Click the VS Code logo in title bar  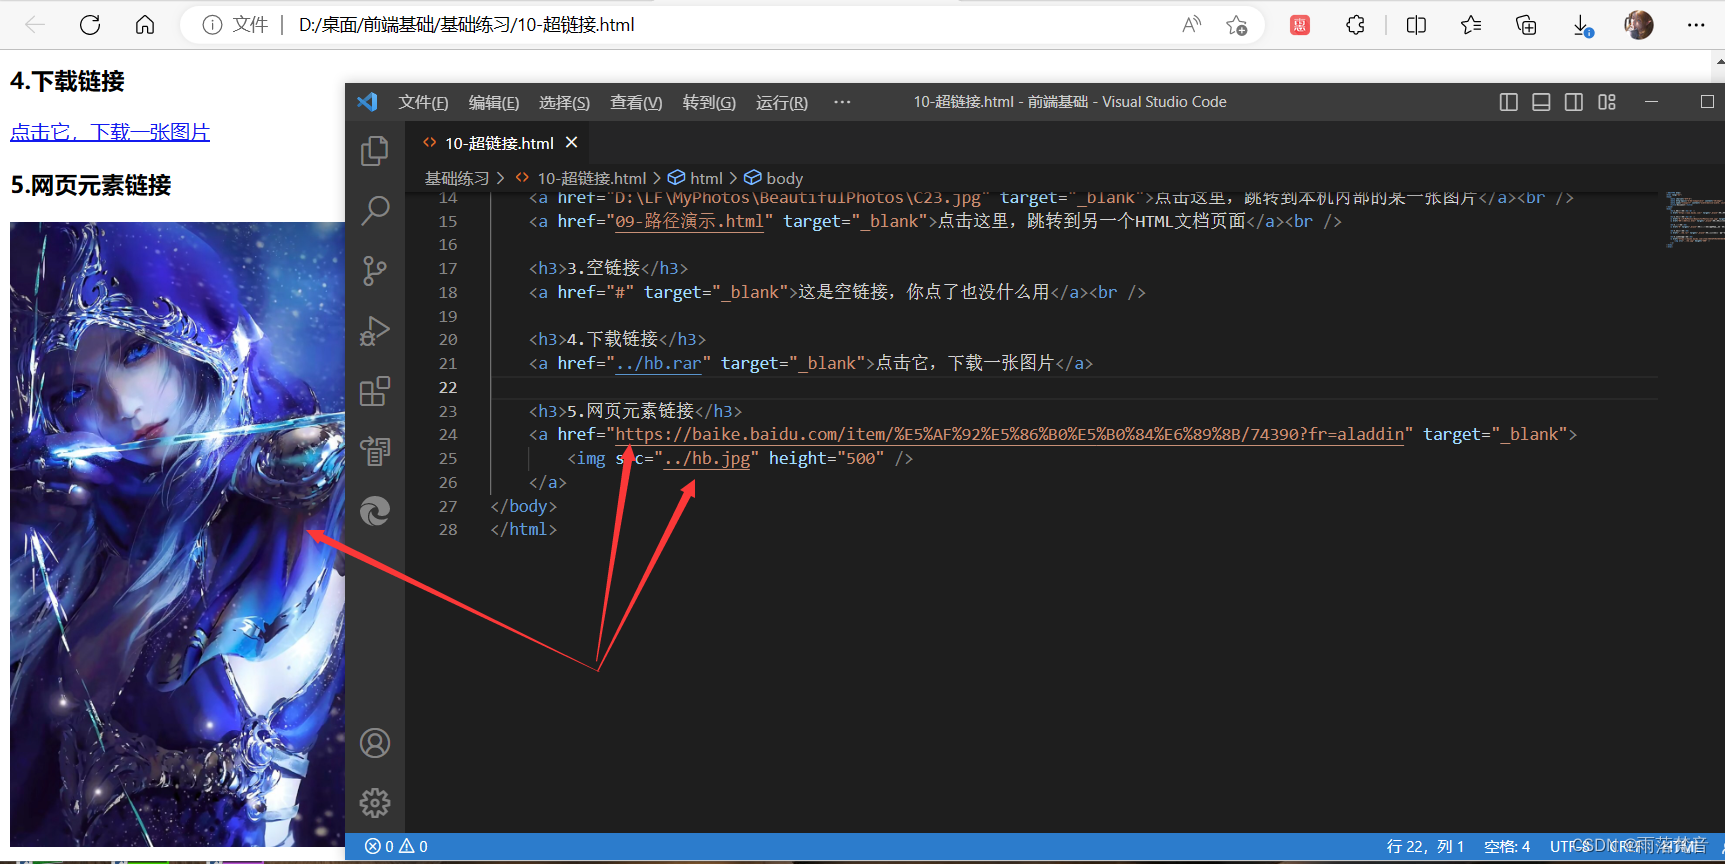click(x=367, y=102)
